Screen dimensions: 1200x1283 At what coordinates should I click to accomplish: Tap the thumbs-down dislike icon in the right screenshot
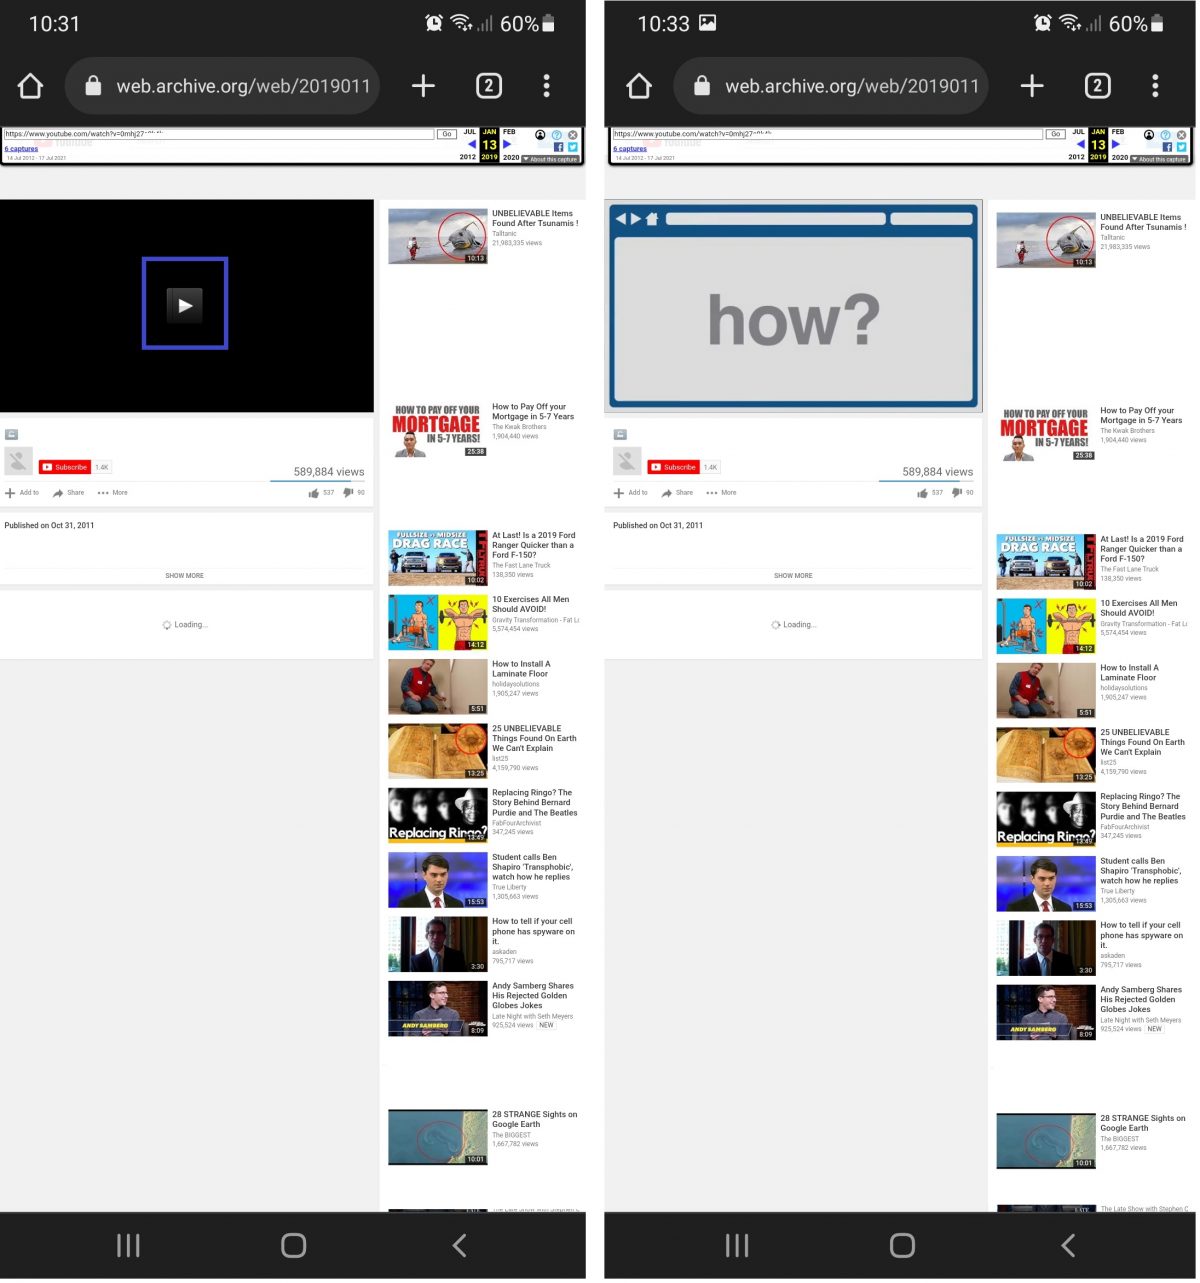point(957,493)
